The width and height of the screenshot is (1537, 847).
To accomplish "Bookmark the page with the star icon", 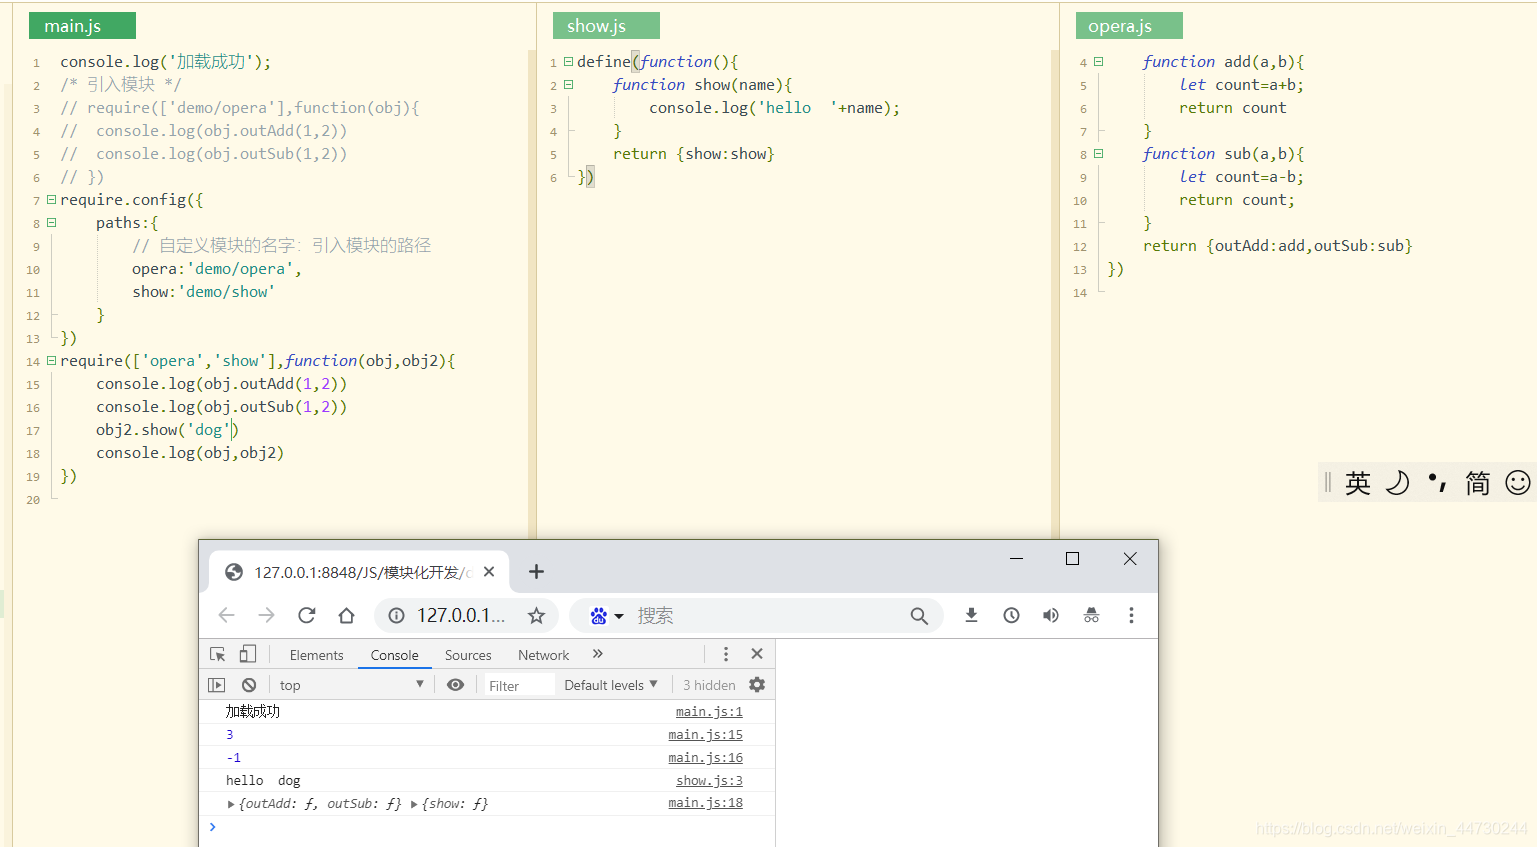I will pos(536,615).
